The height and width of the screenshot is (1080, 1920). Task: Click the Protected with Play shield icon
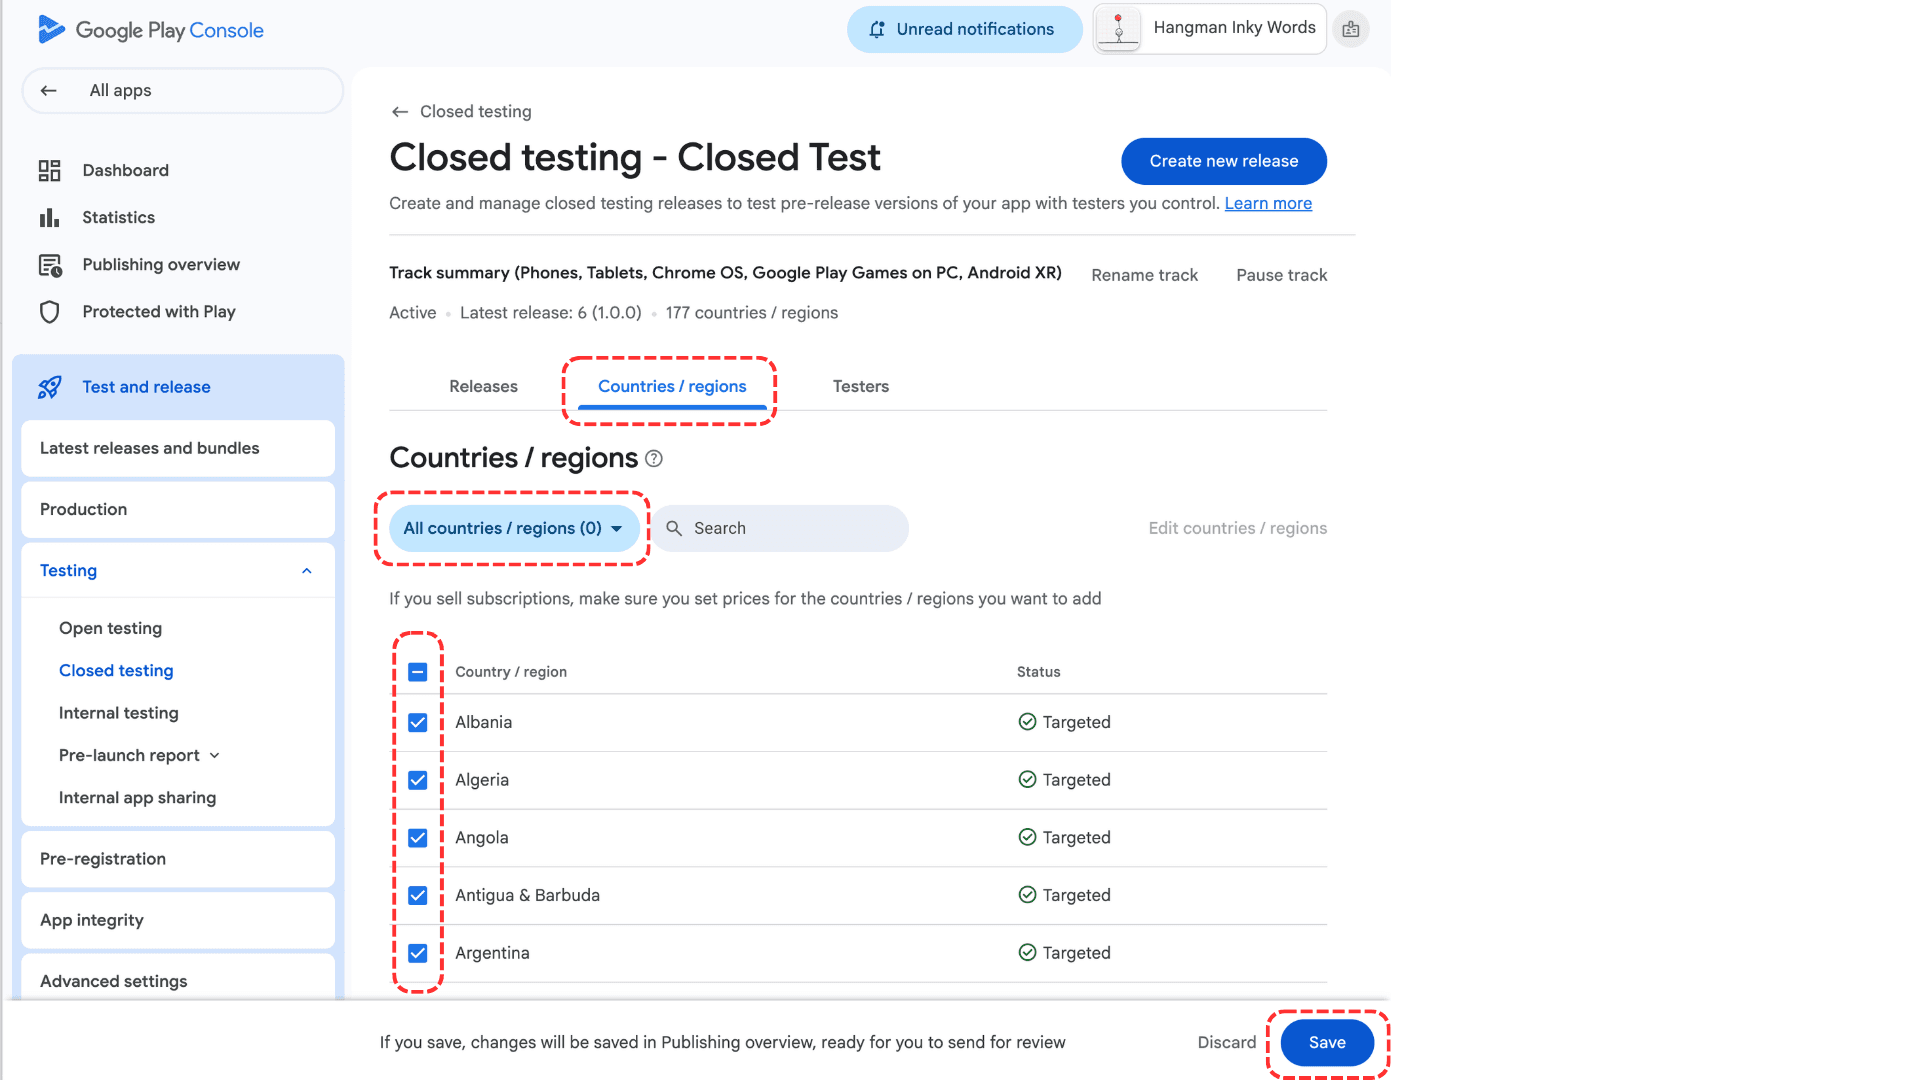click(x=49, y=311)
